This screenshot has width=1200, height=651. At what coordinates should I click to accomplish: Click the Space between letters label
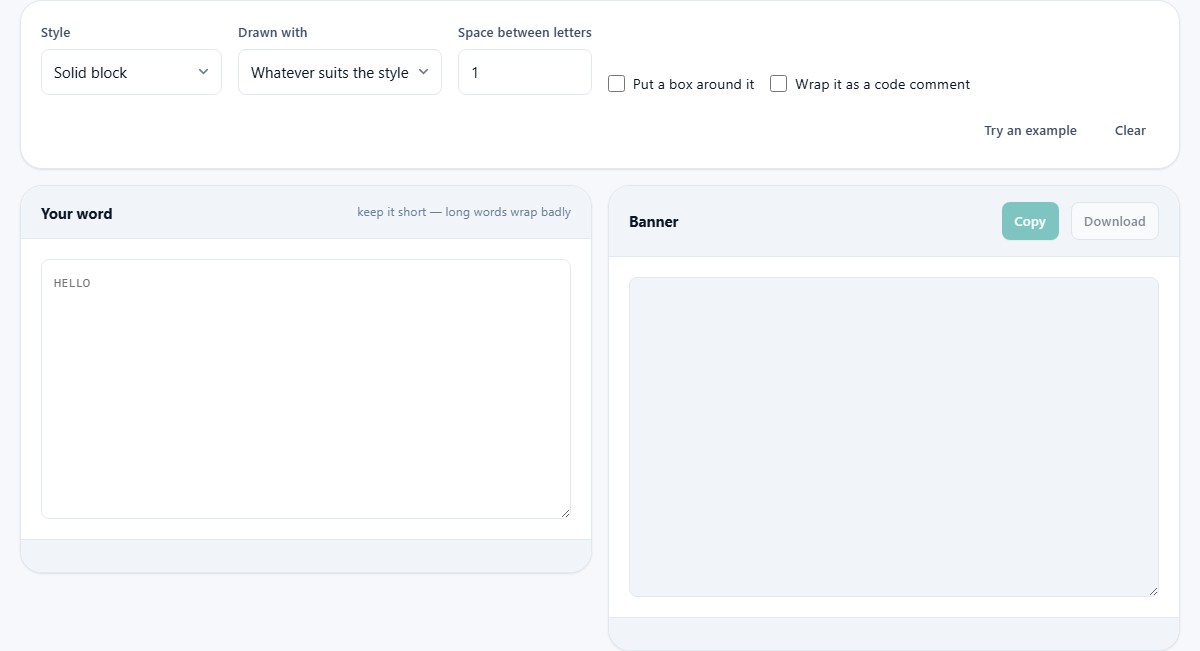point(525,33)
